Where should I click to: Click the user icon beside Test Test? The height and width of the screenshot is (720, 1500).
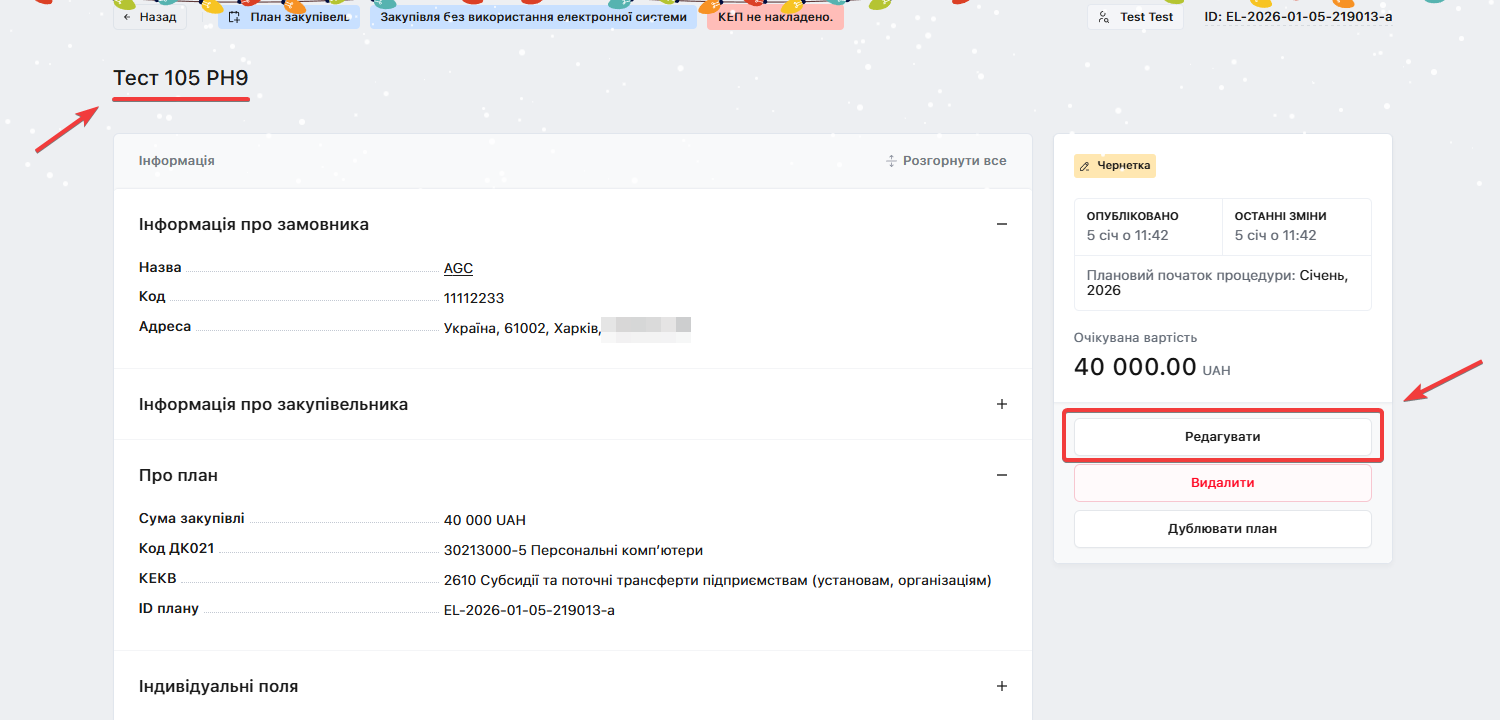tap(1104, 17)
